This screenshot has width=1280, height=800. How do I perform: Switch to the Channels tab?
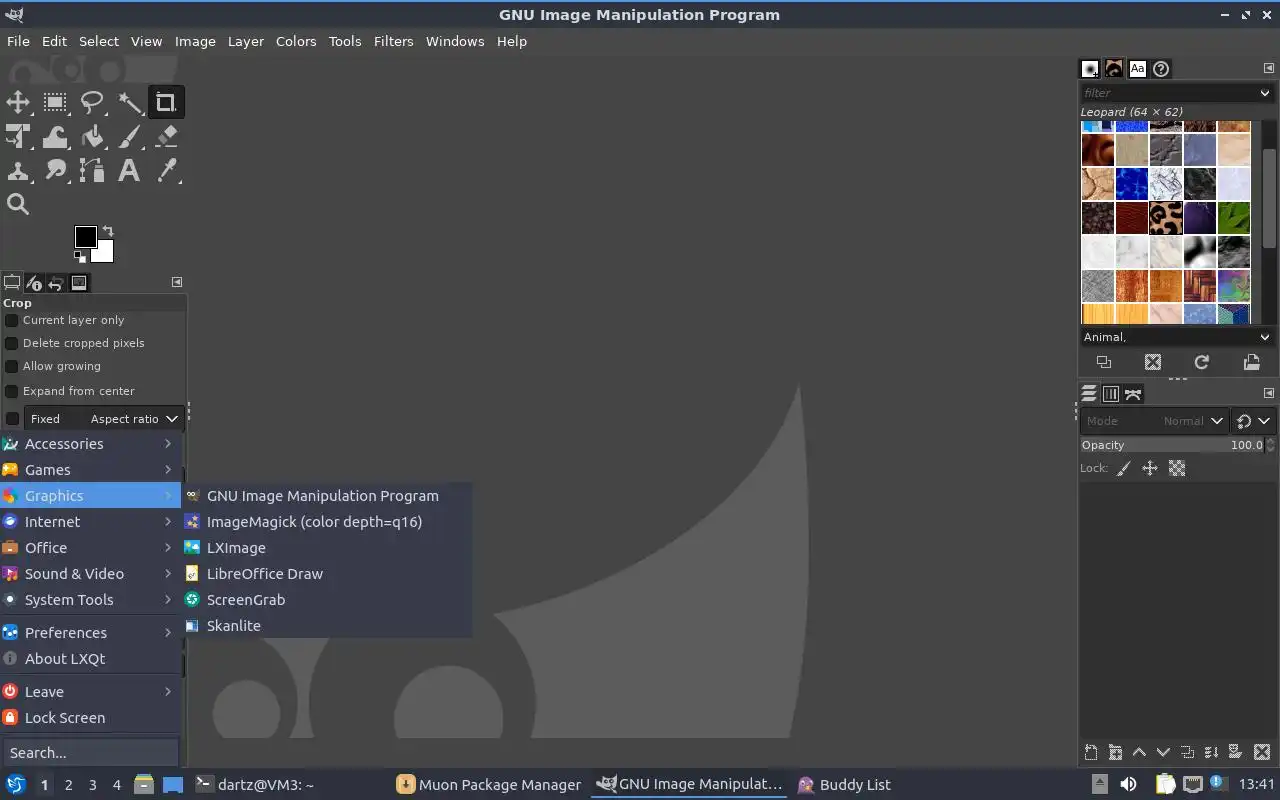point(1111,394)
